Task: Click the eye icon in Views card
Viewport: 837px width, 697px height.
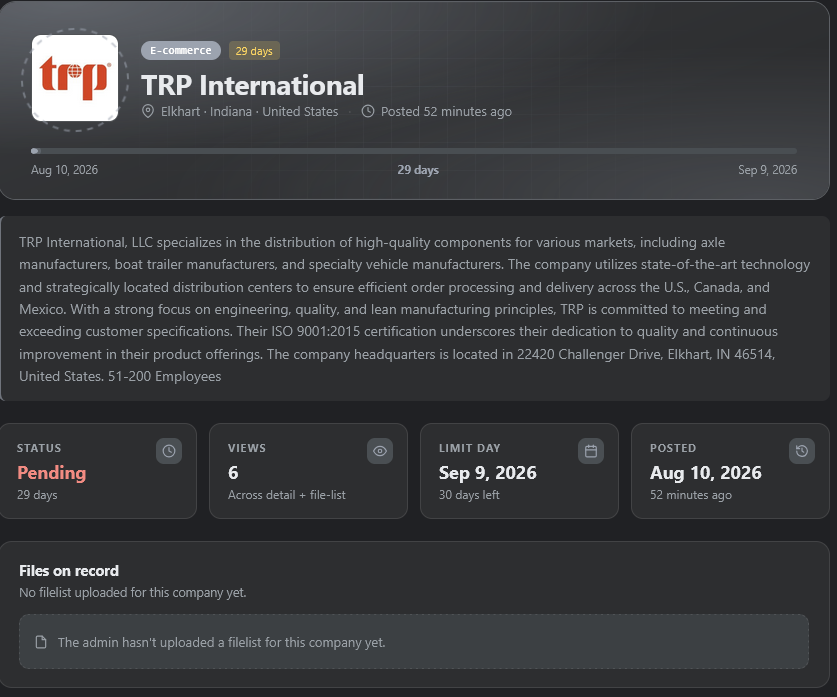Action: 380,451
